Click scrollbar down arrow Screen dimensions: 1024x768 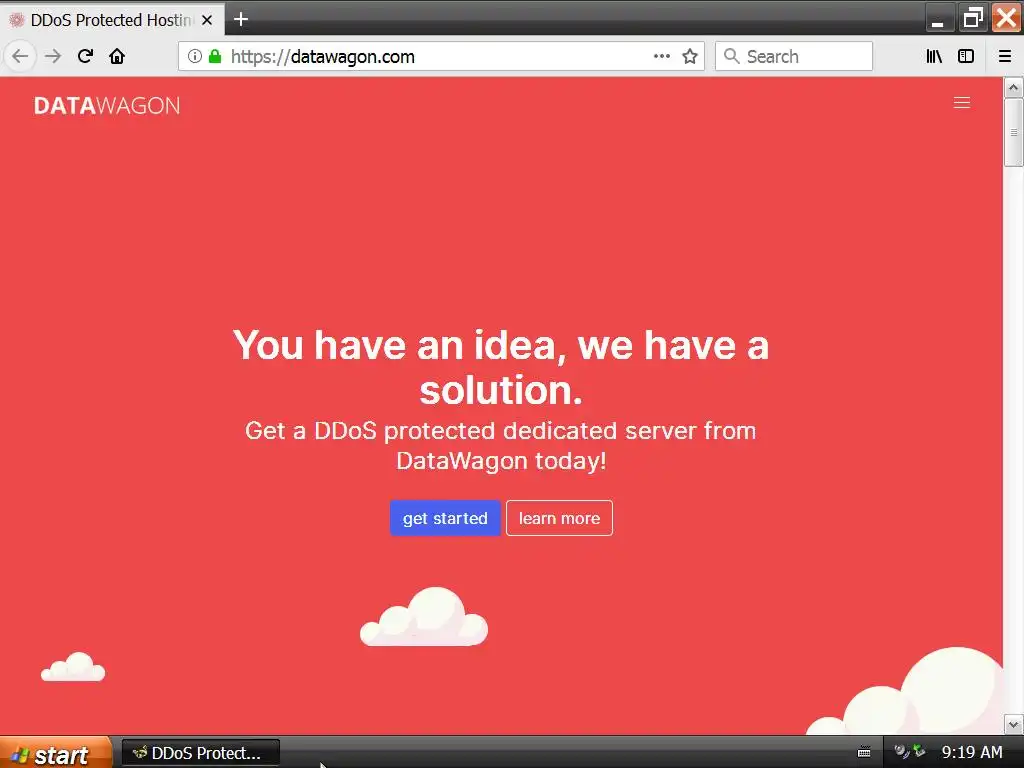[x=1014, y=724]
